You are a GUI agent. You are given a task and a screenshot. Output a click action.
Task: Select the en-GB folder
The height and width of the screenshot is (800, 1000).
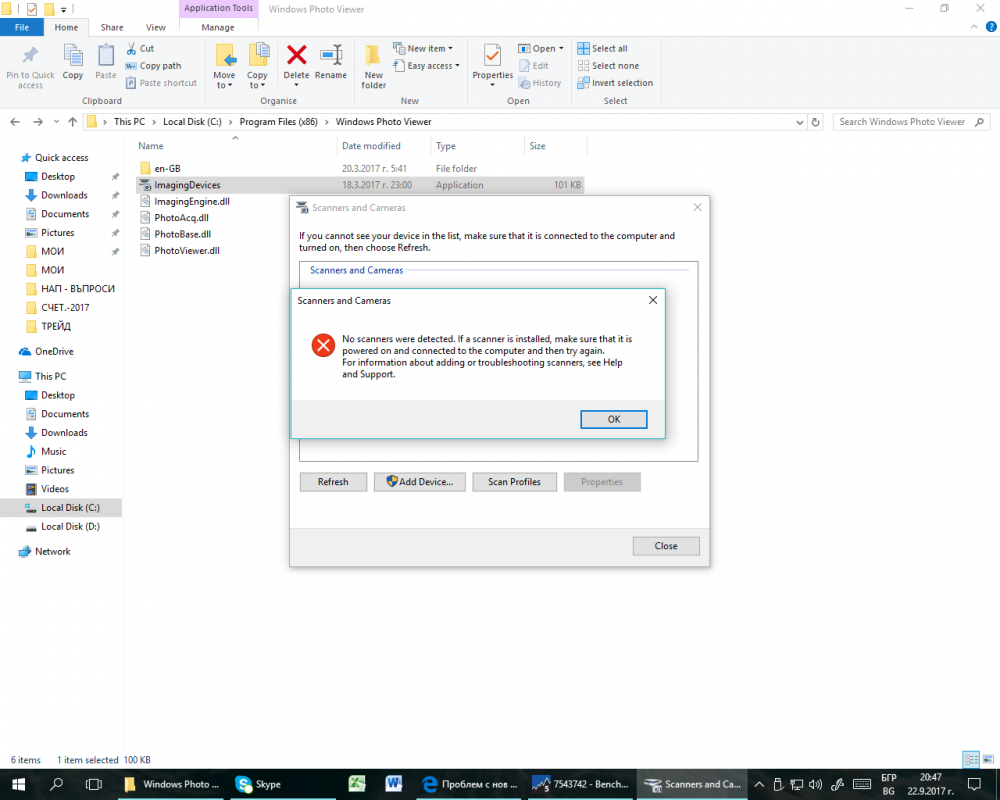tap(167, 168)
